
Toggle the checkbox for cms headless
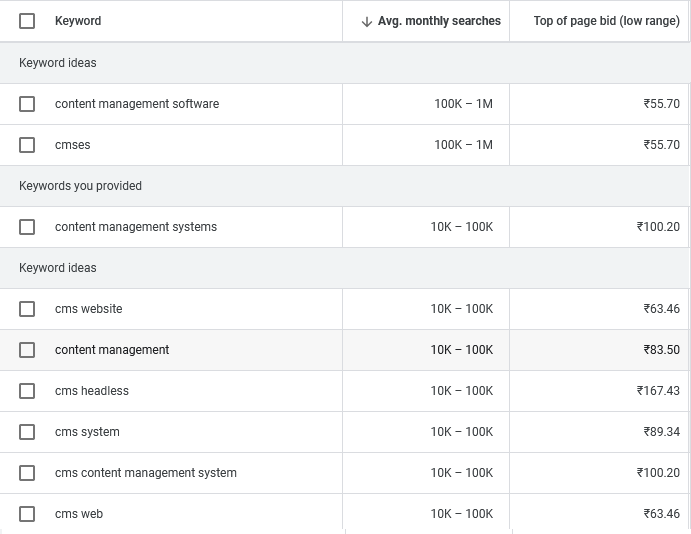coord(27,391)
